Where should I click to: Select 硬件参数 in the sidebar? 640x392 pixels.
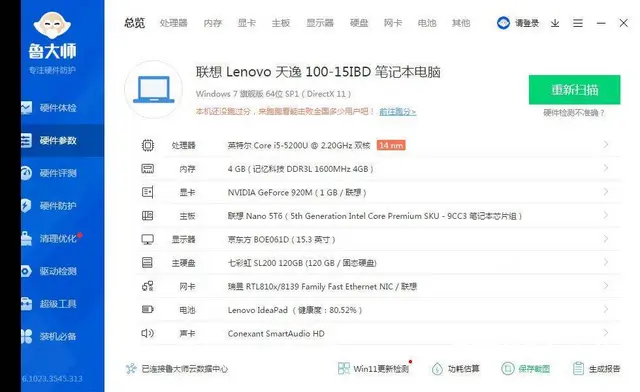pyautogui.click(x=62, y=140)
